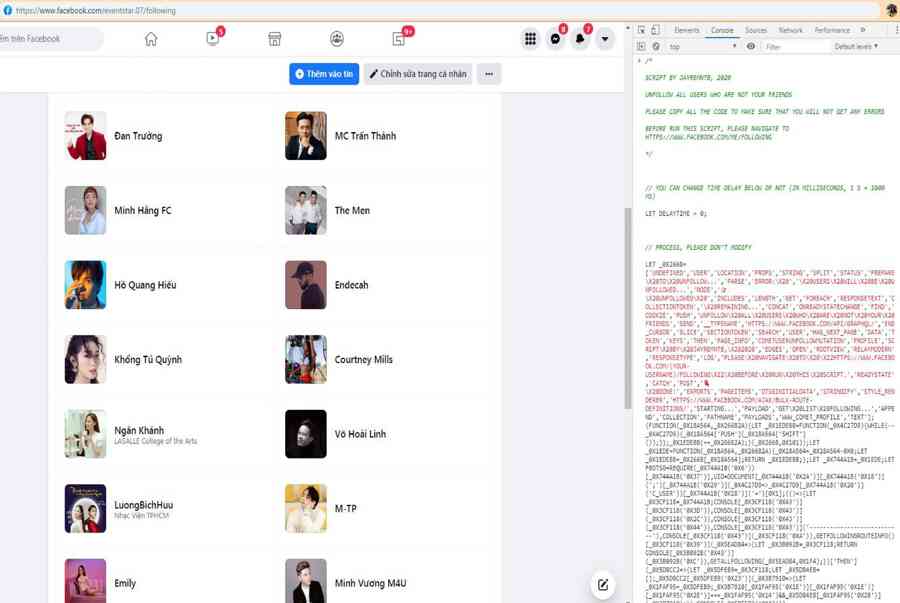Clear the console with the ban icon
This screenshot has width=900, height=603.
point(656,46)
